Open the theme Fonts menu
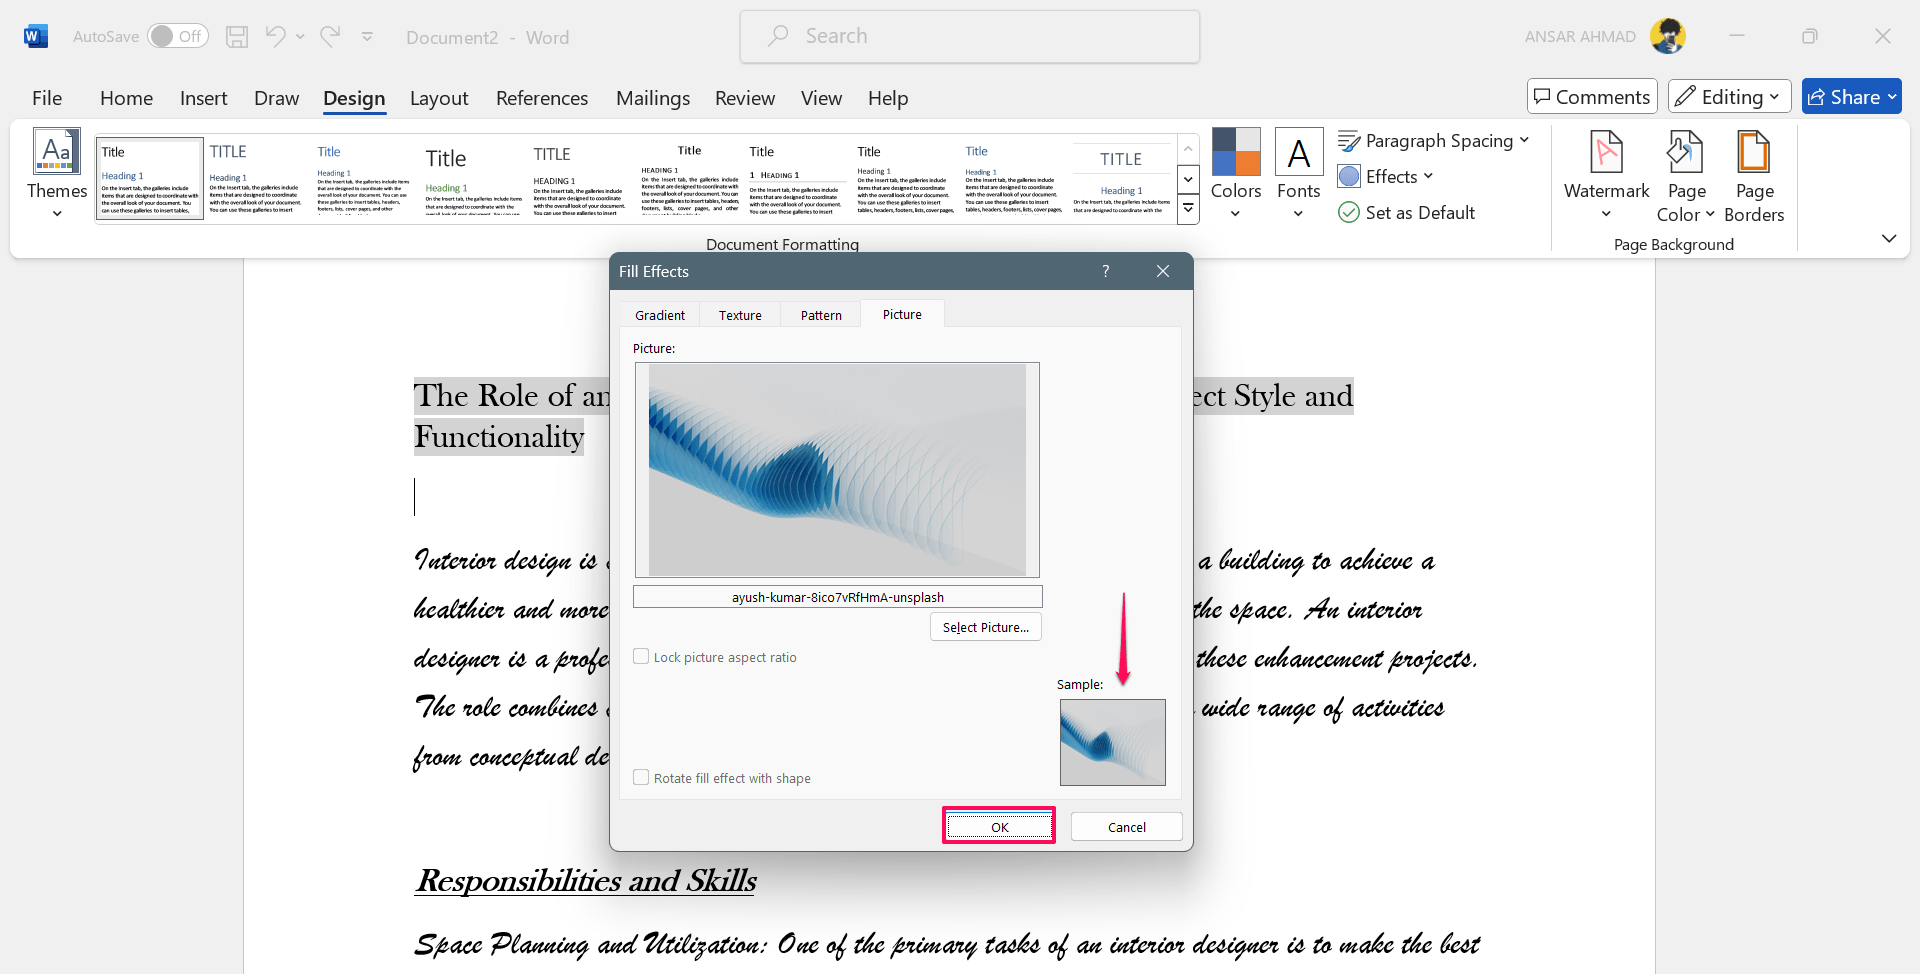Image resolution: width=1920 pixels, height=974 pixels. [1299, 173]
